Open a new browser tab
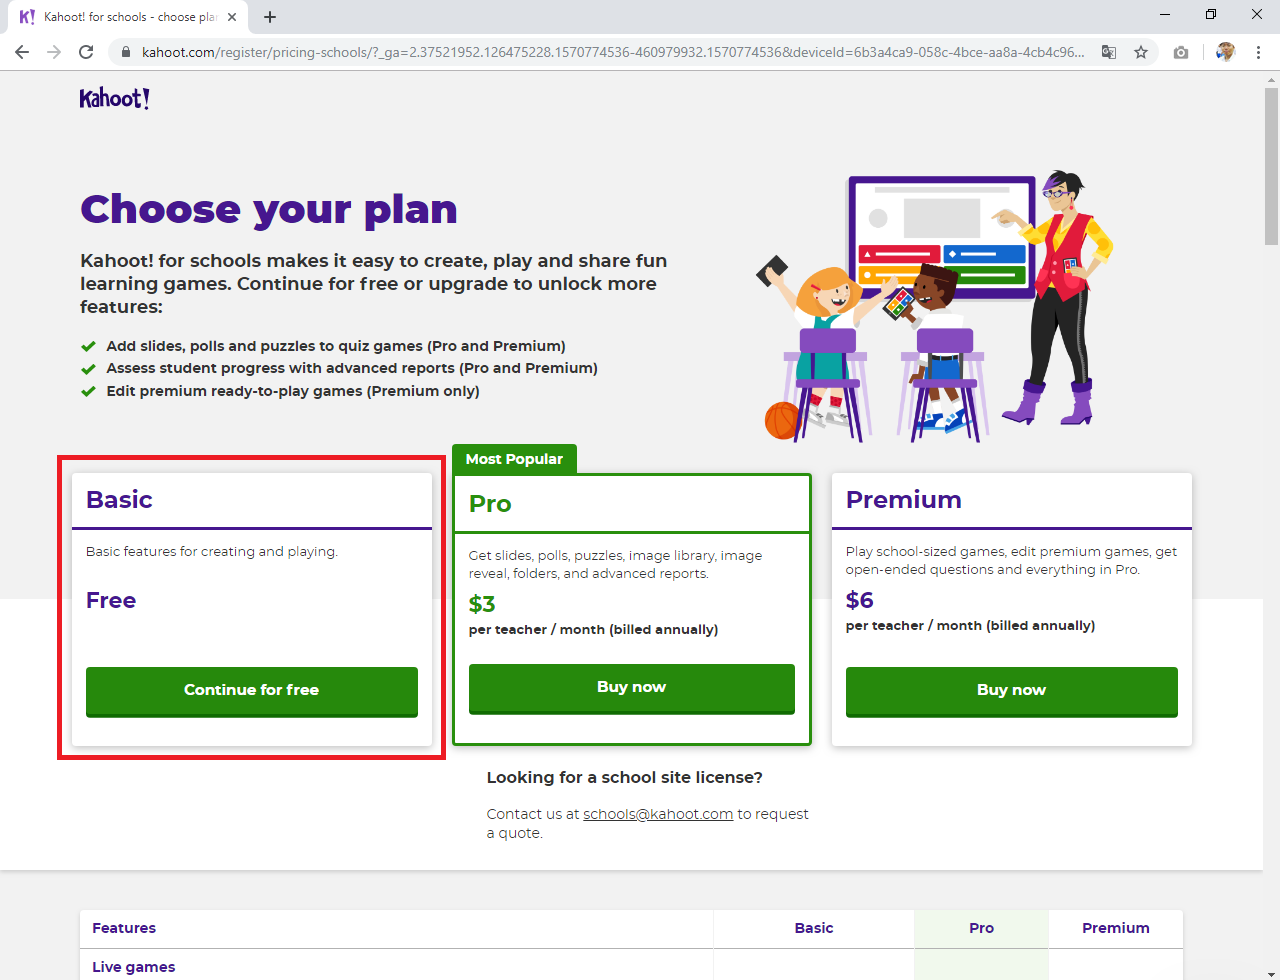This screenshot has height=980, width=1280. [270, 17]
